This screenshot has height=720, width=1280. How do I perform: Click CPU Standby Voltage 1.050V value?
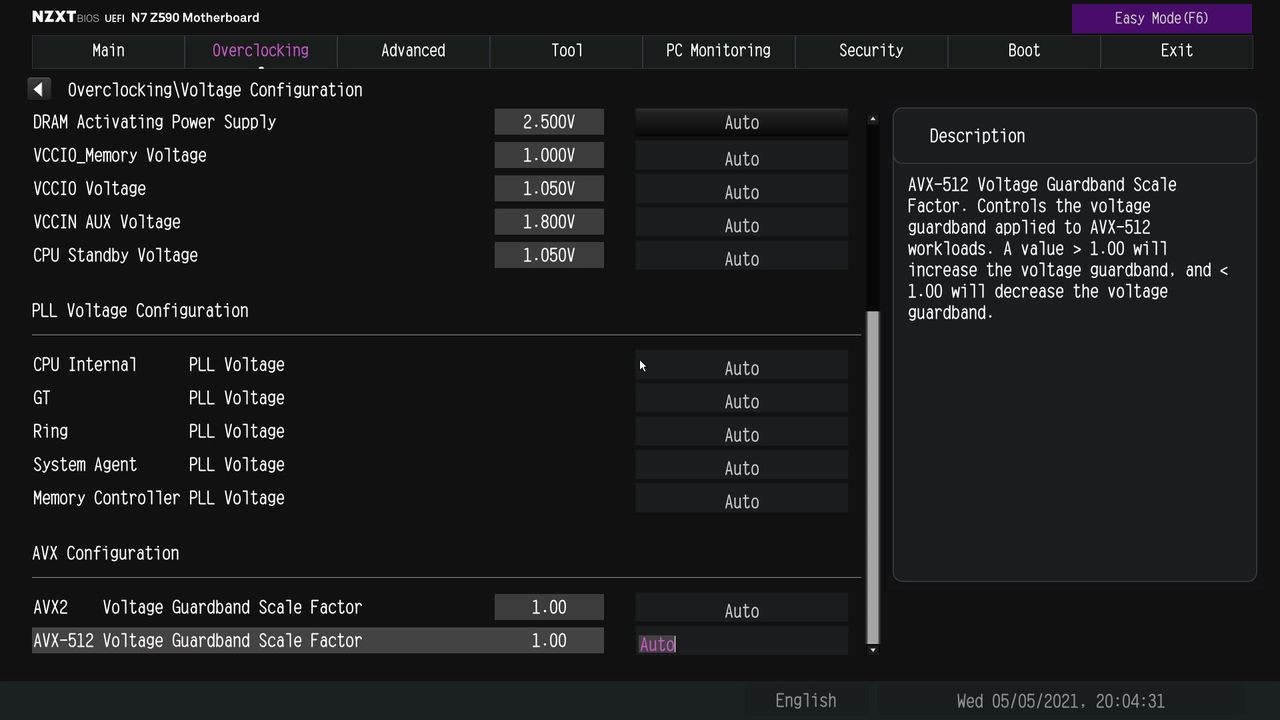[x=549, y=255]
